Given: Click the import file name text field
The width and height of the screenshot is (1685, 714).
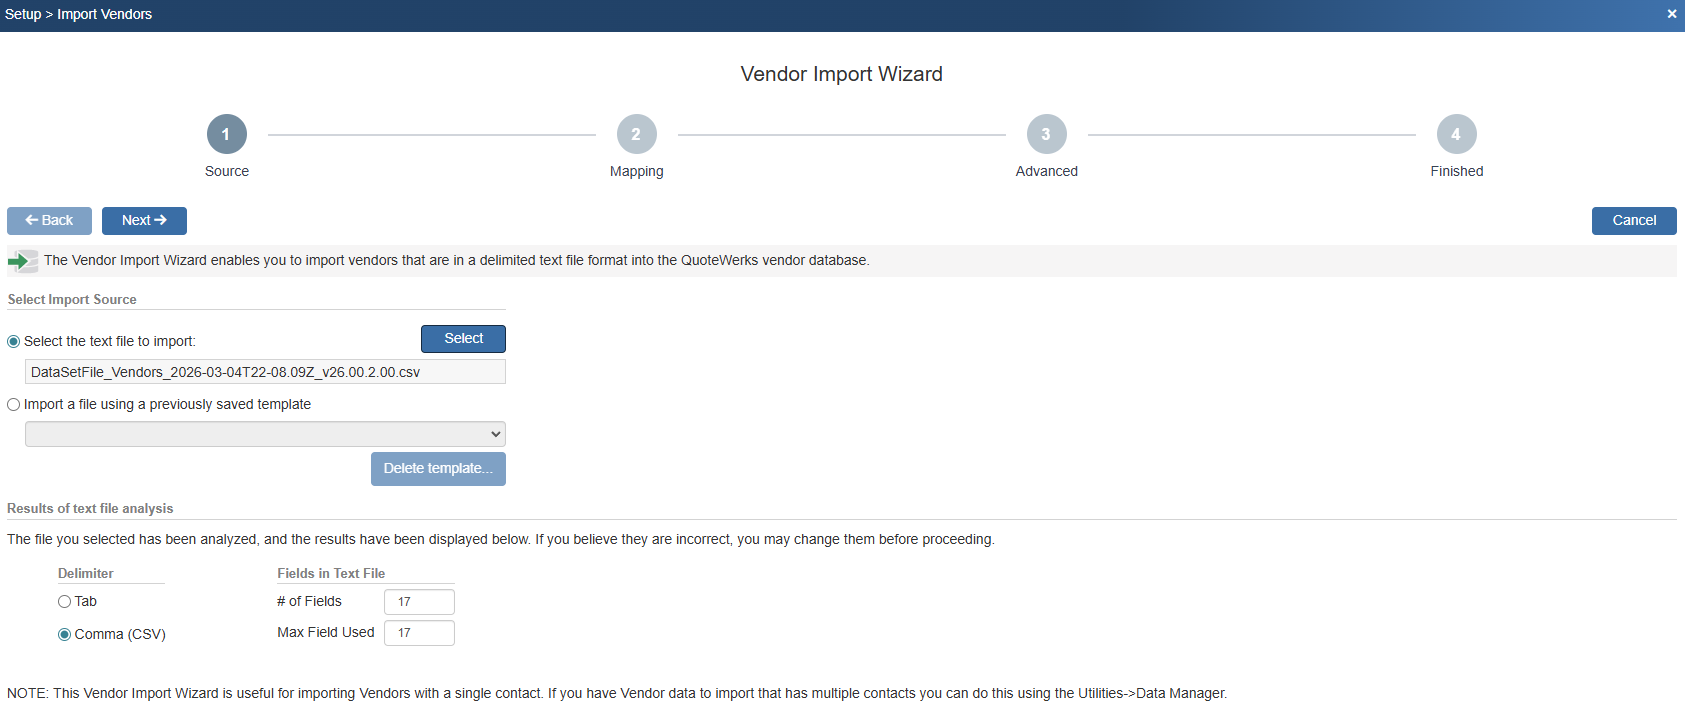Looking at the screenshot, I should pos(265,372).
